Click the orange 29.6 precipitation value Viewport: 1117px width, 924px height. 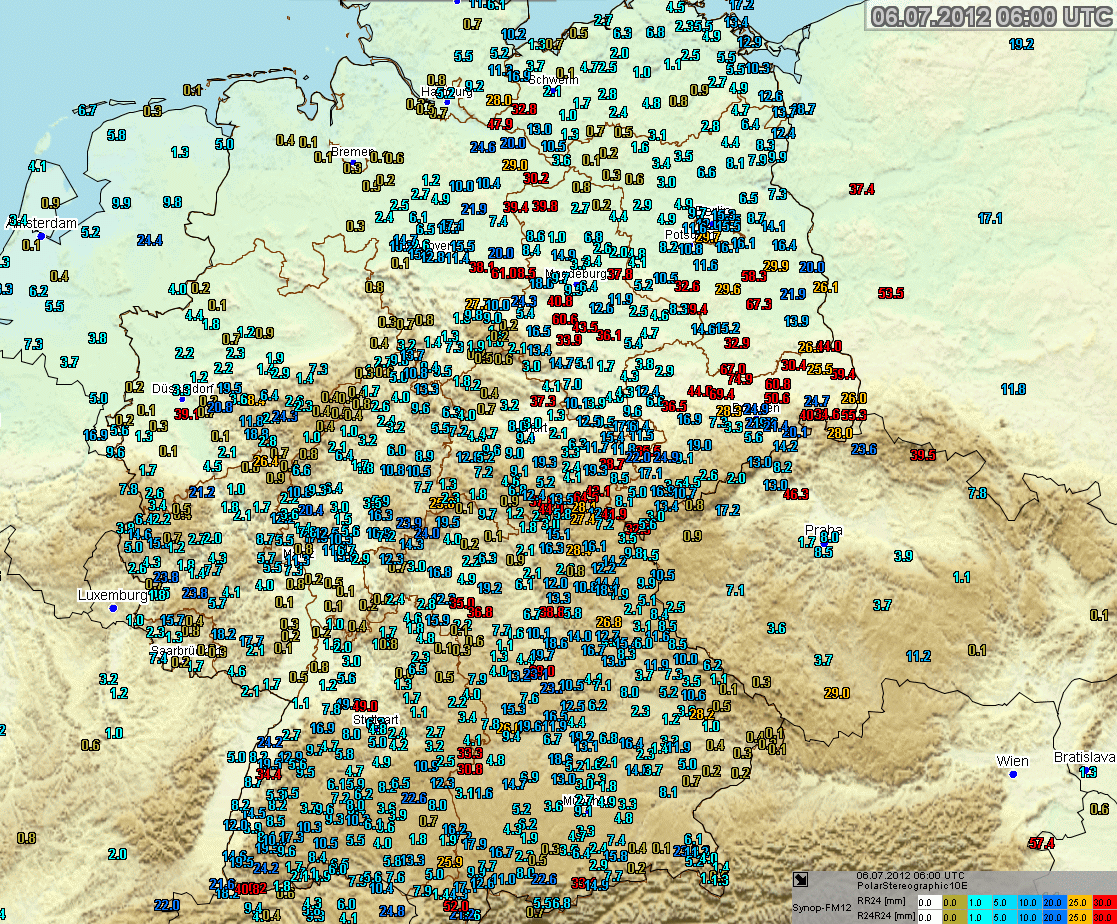[728, 289]
